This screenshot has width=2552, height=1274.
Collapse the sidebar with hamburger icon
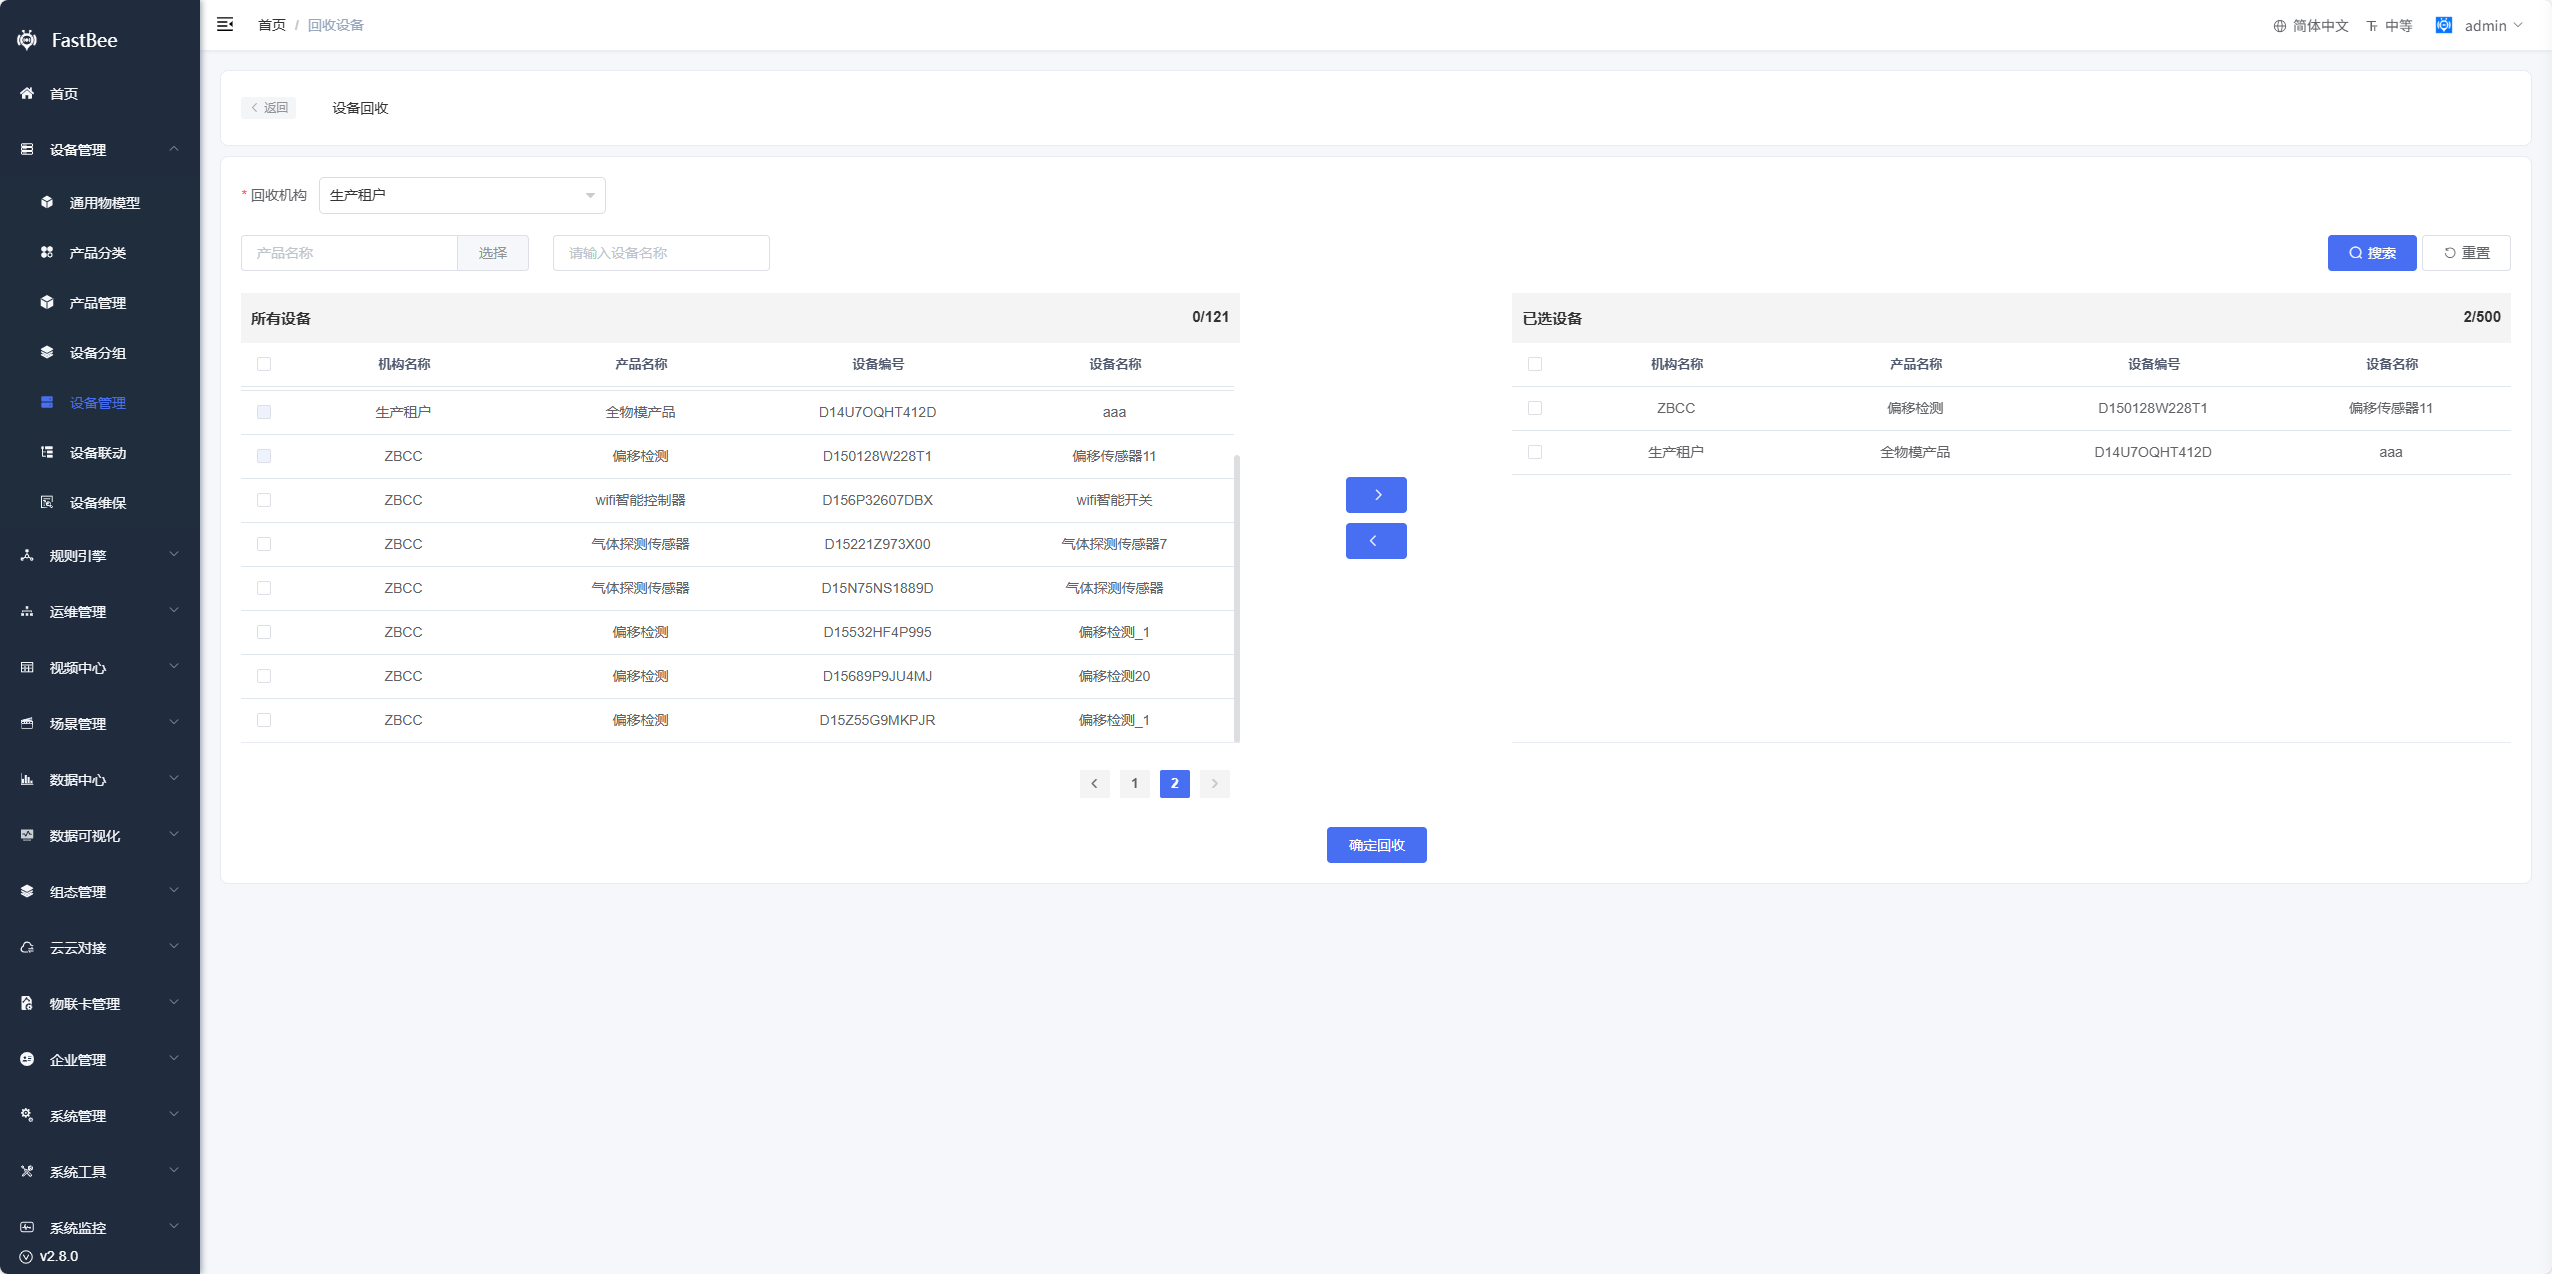225,24
